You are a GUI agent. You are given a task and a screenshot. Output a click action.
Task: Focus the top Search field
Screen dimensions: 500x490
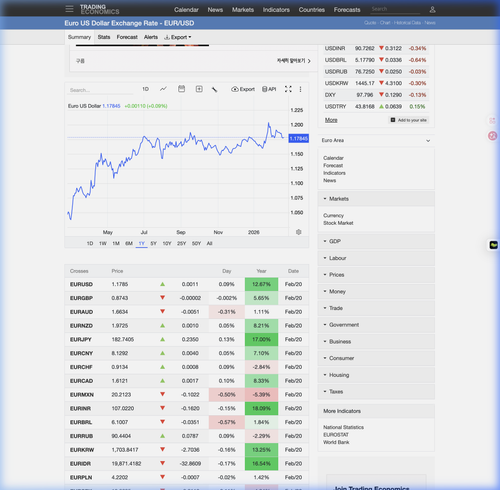click(395, 9)
